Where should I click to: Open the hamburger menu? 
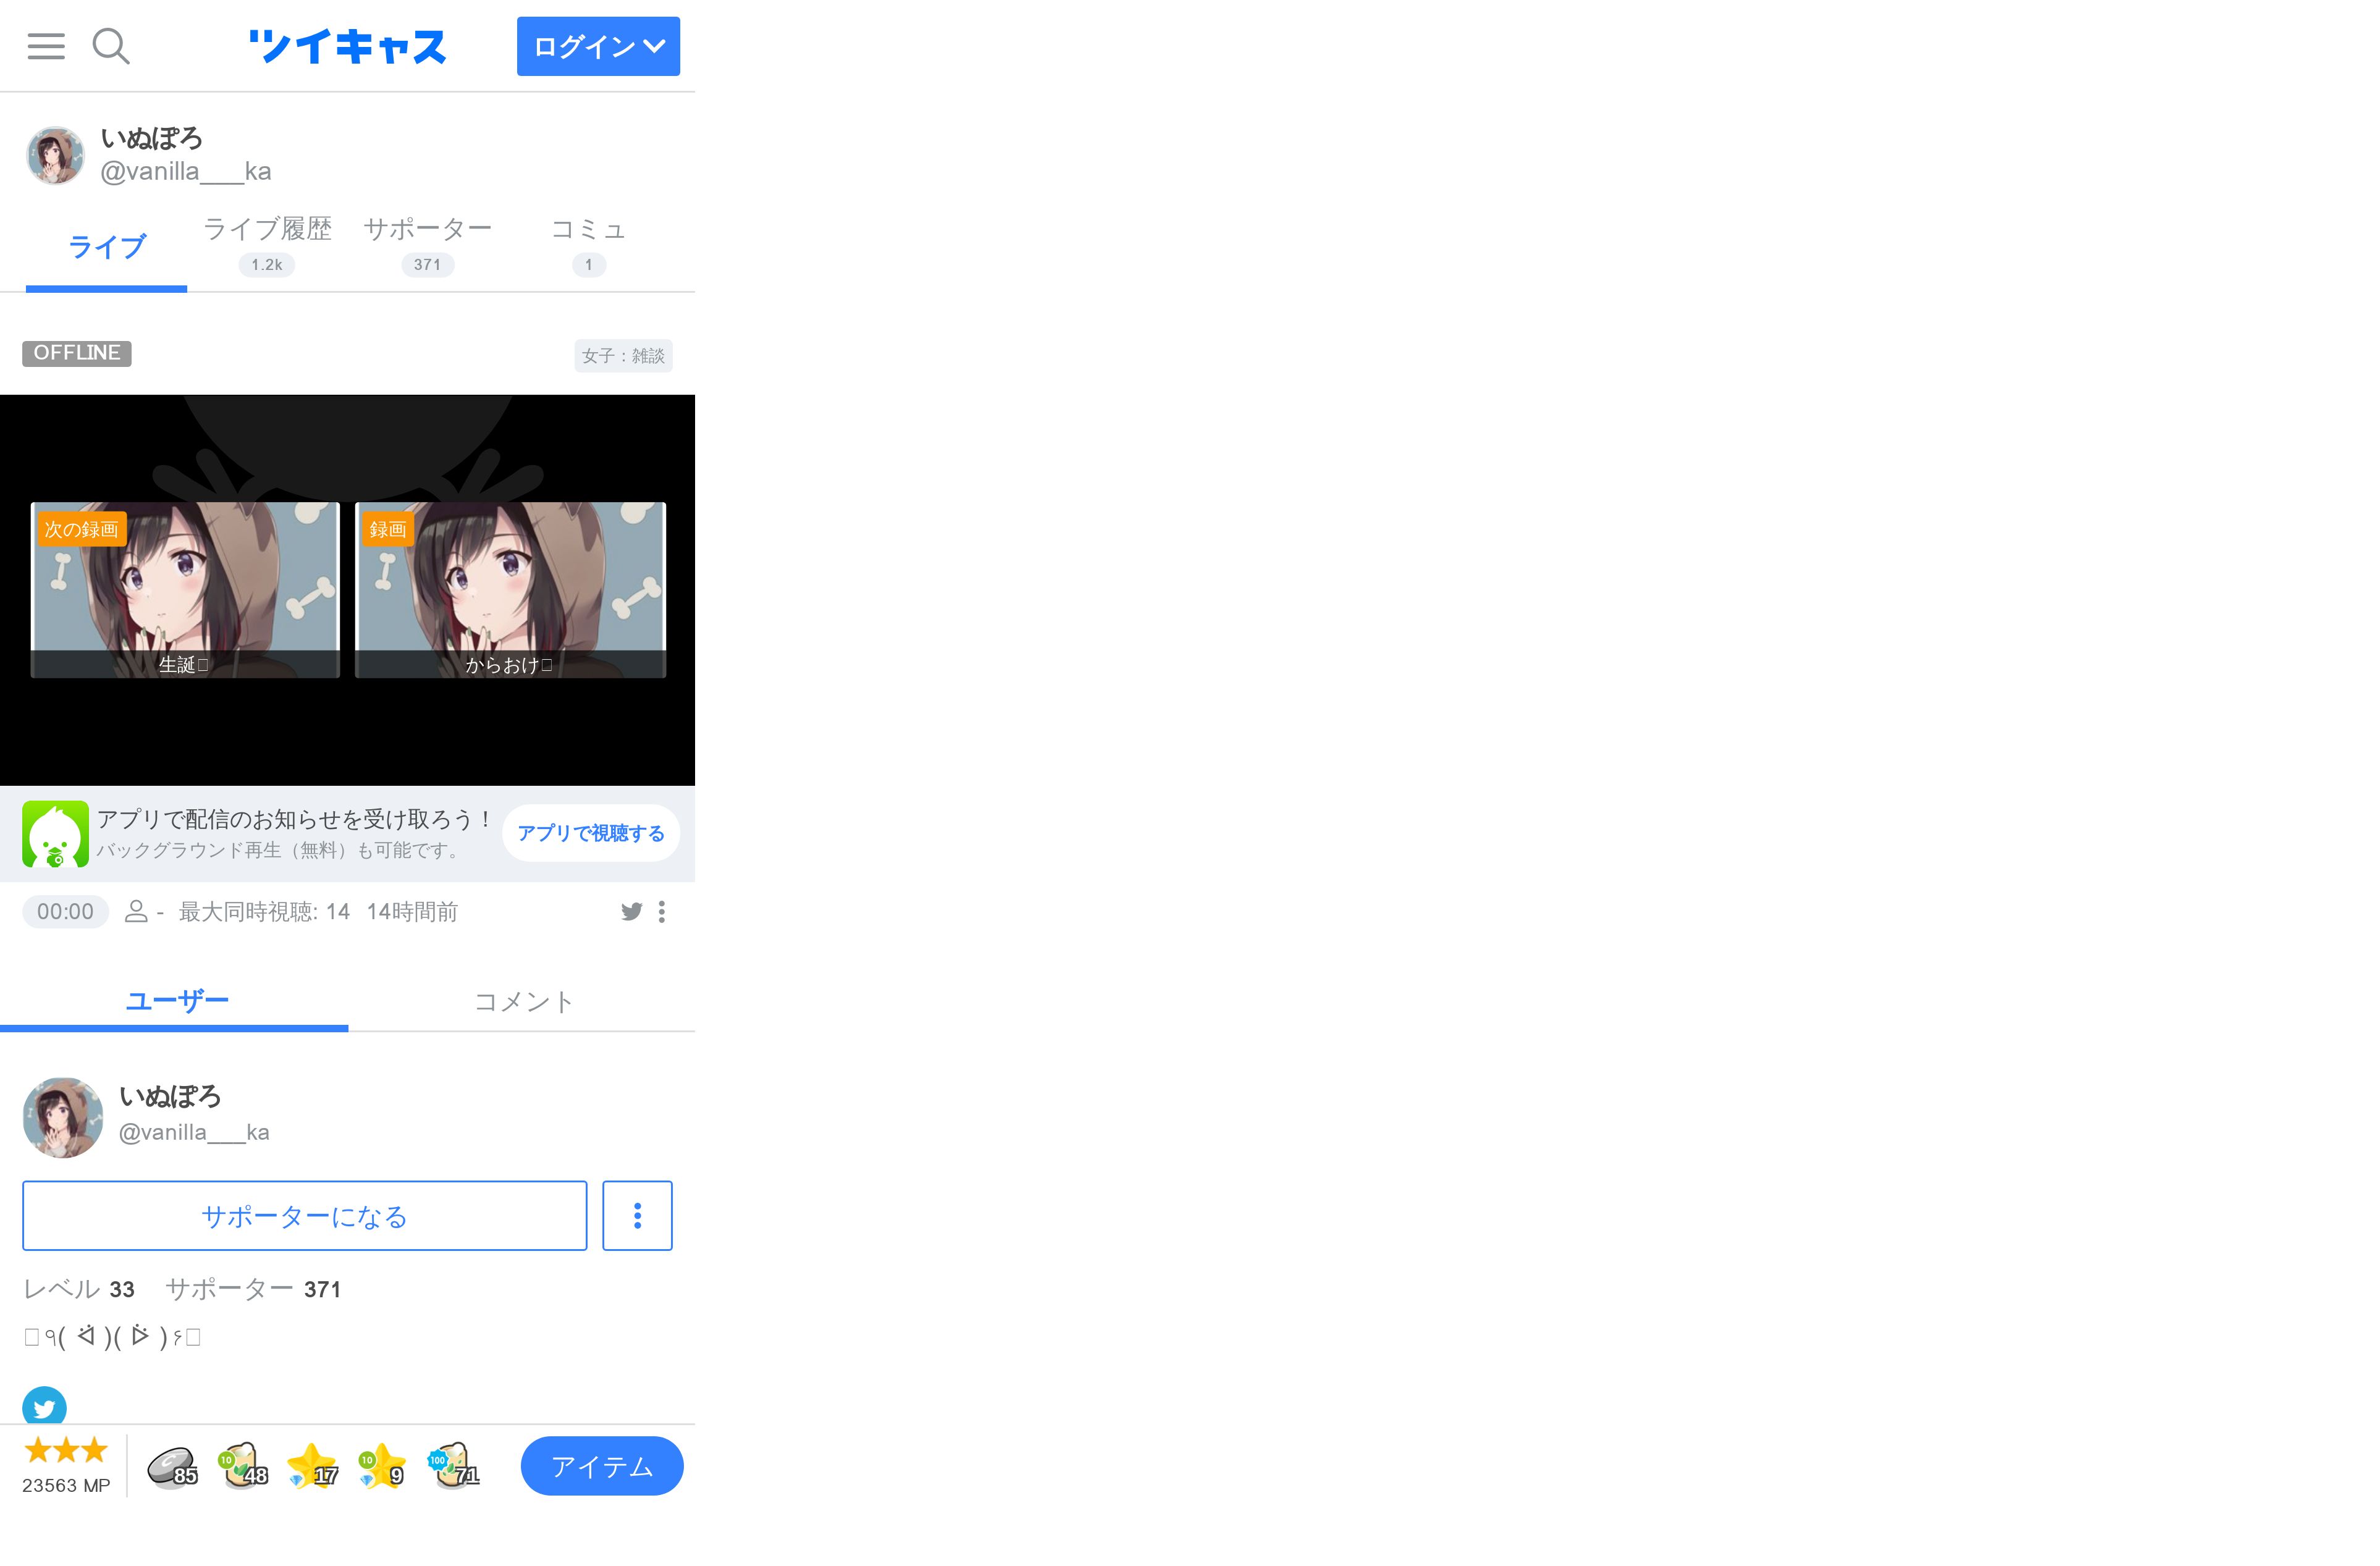[46, 46]
